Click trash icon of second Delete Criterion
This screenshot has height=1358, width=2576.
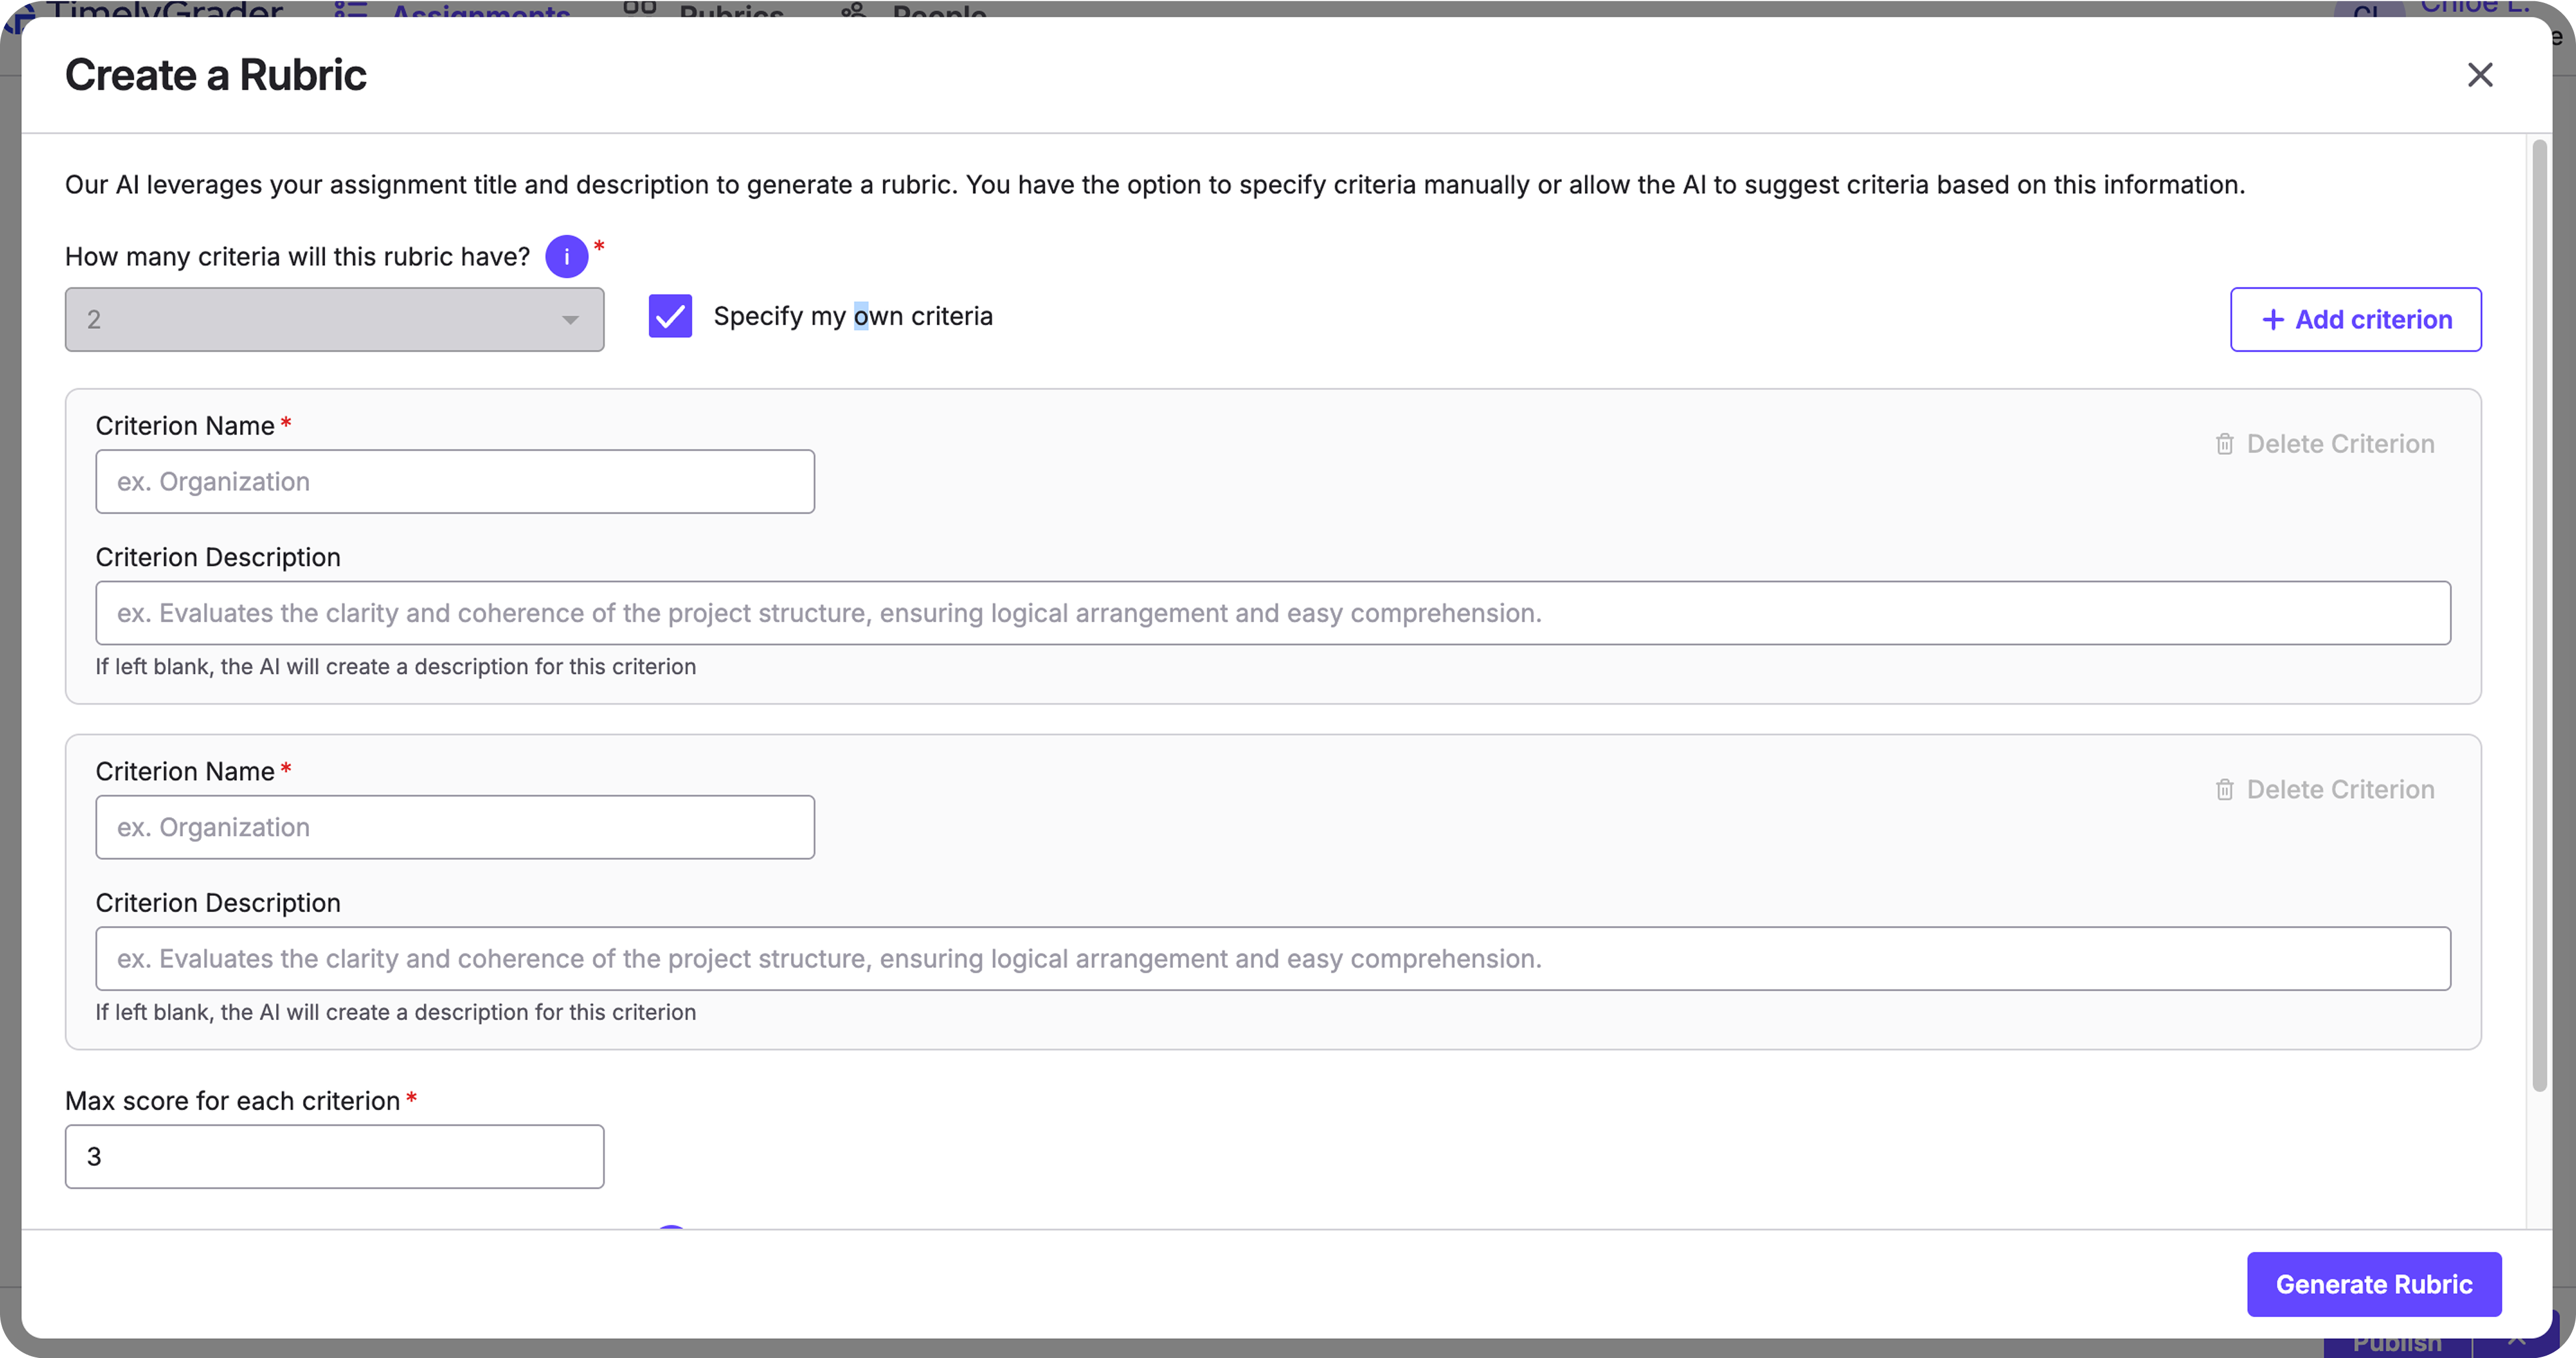(2224, 790)
